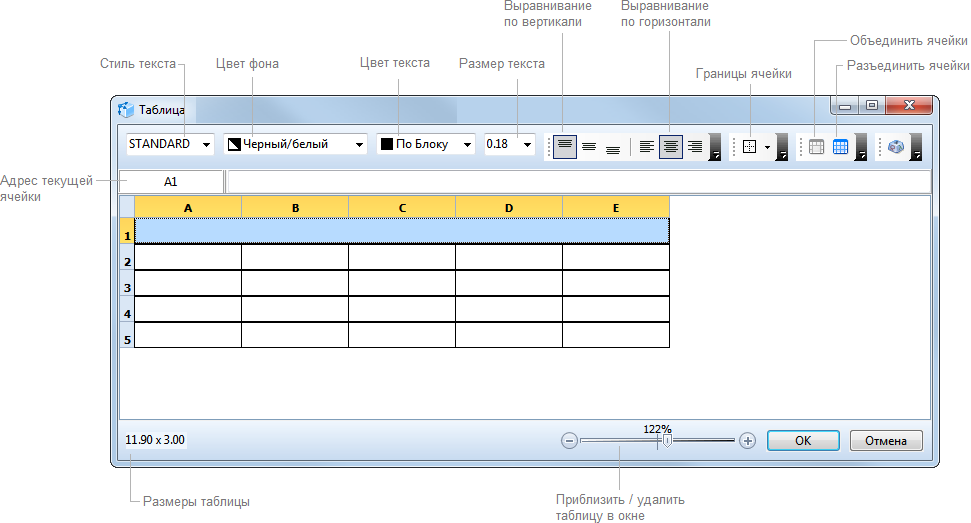Image resolution: width=971 pixels, height=523 pixels.
Task: Unmerge cells with blue grid icon
Action: click(x=840, y=147)
